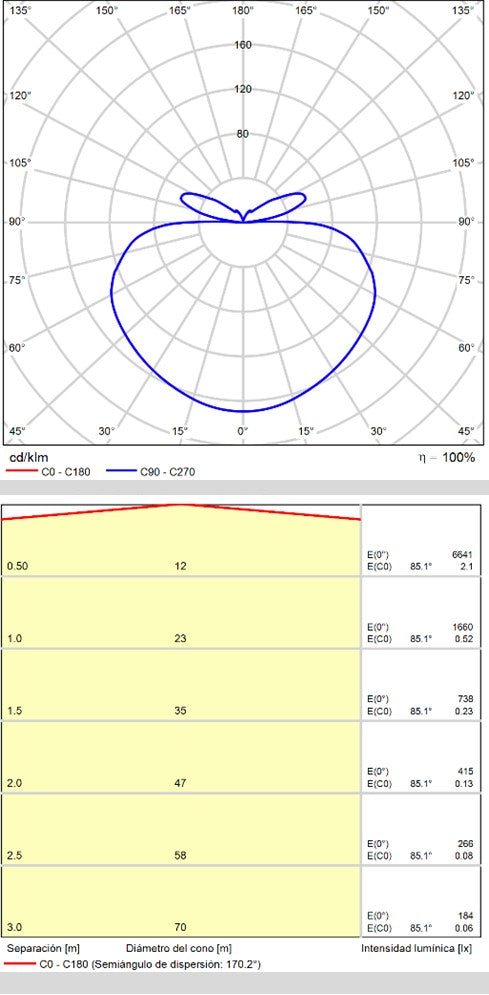Click the blue C90 - C270 legend line
489x995 pixels.
coord(121,471)
